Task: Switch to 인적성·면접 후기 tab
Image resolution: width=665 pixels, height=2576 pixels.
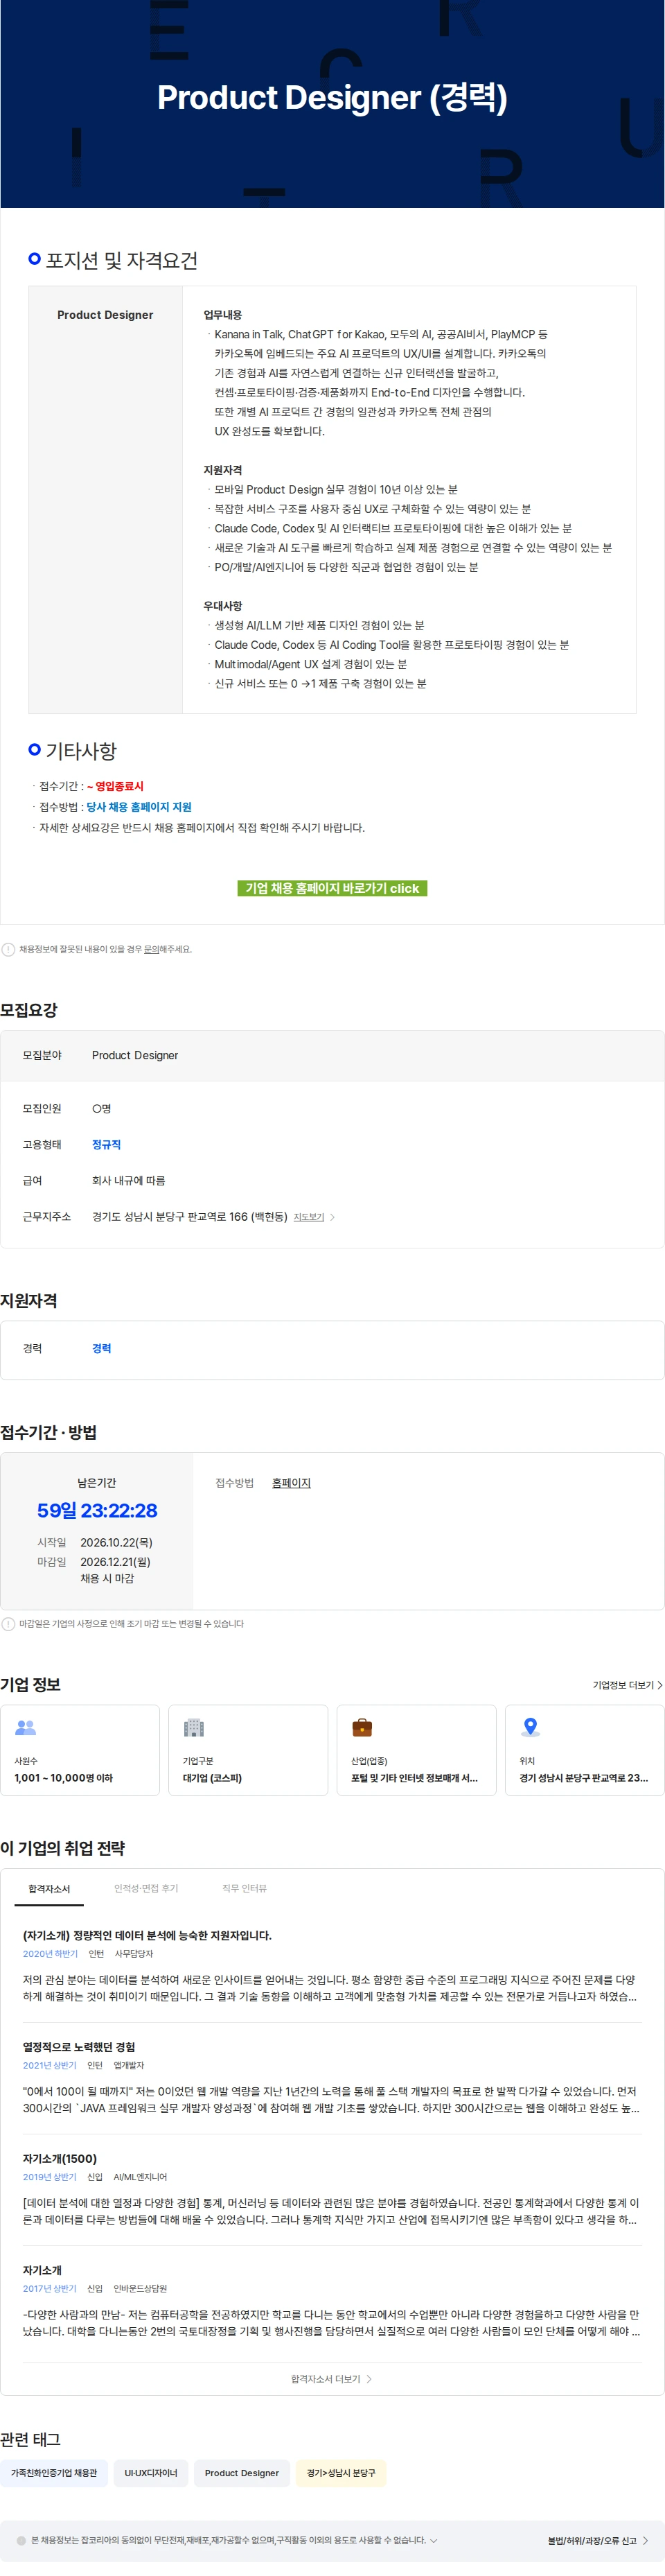Action: click(x=146, y=1888)
